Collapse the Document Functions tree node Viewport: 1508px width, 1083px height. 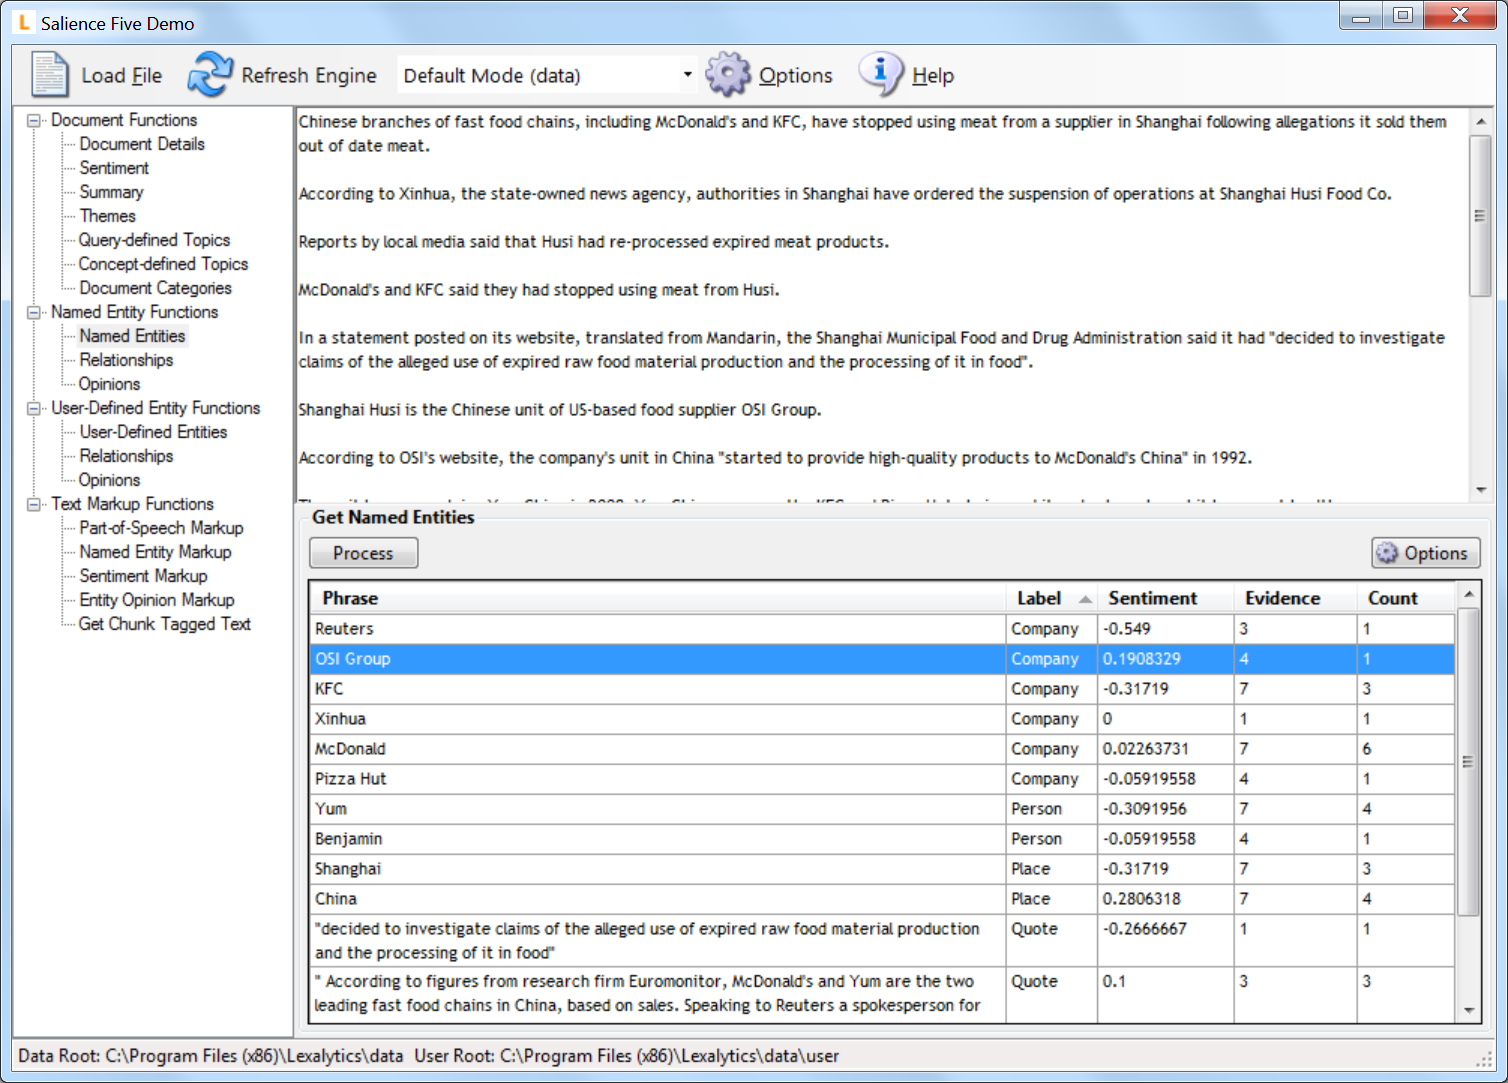point(34,120)
